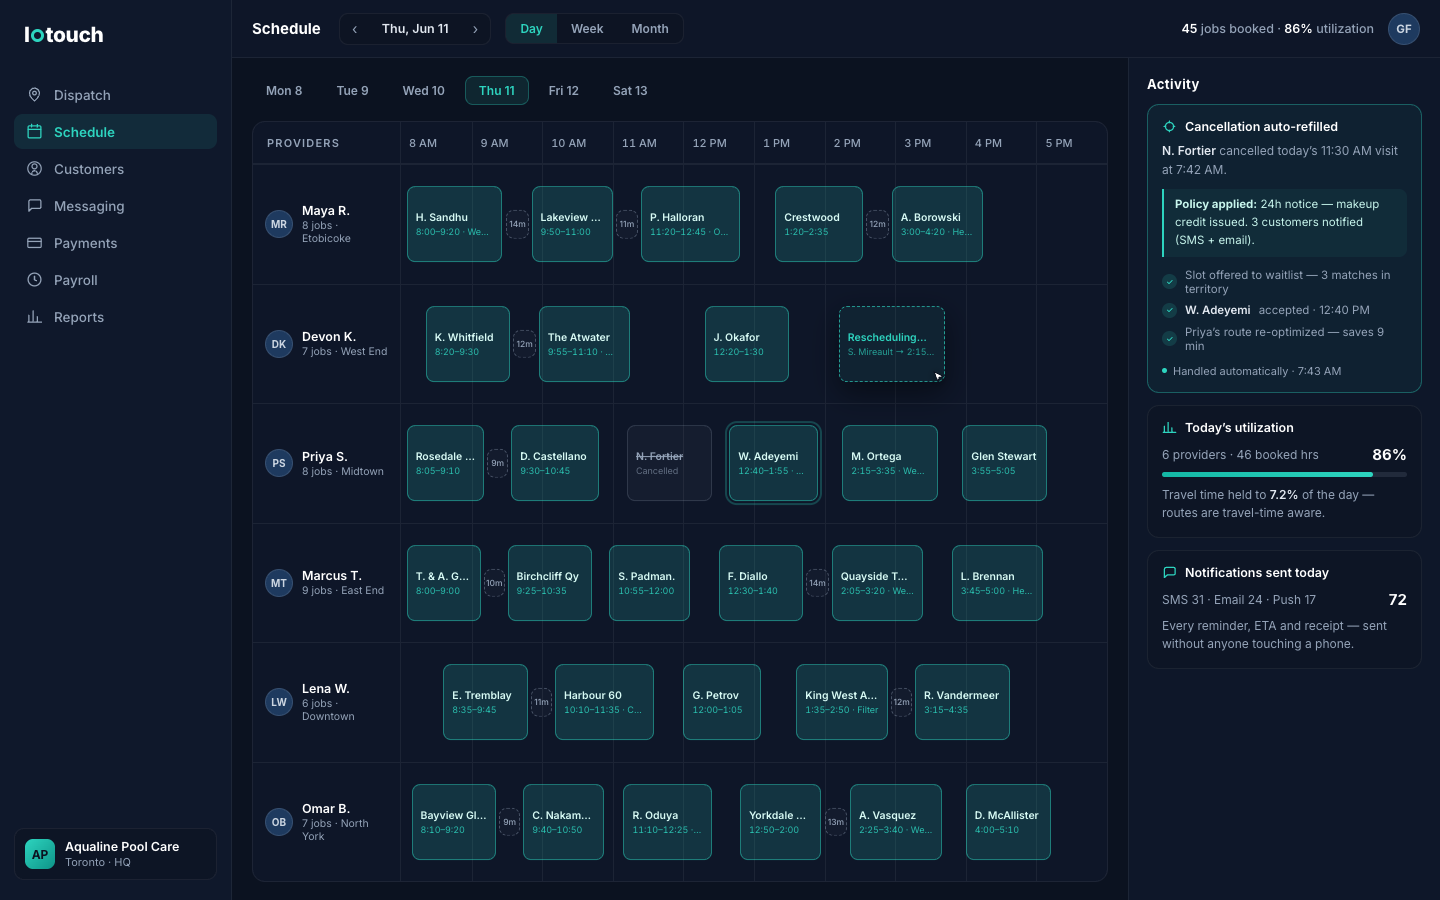Viewport: 1440px width, 900px height.
Task: Open the Thu, Jun 11 date picker
Action: pos(415,29)
